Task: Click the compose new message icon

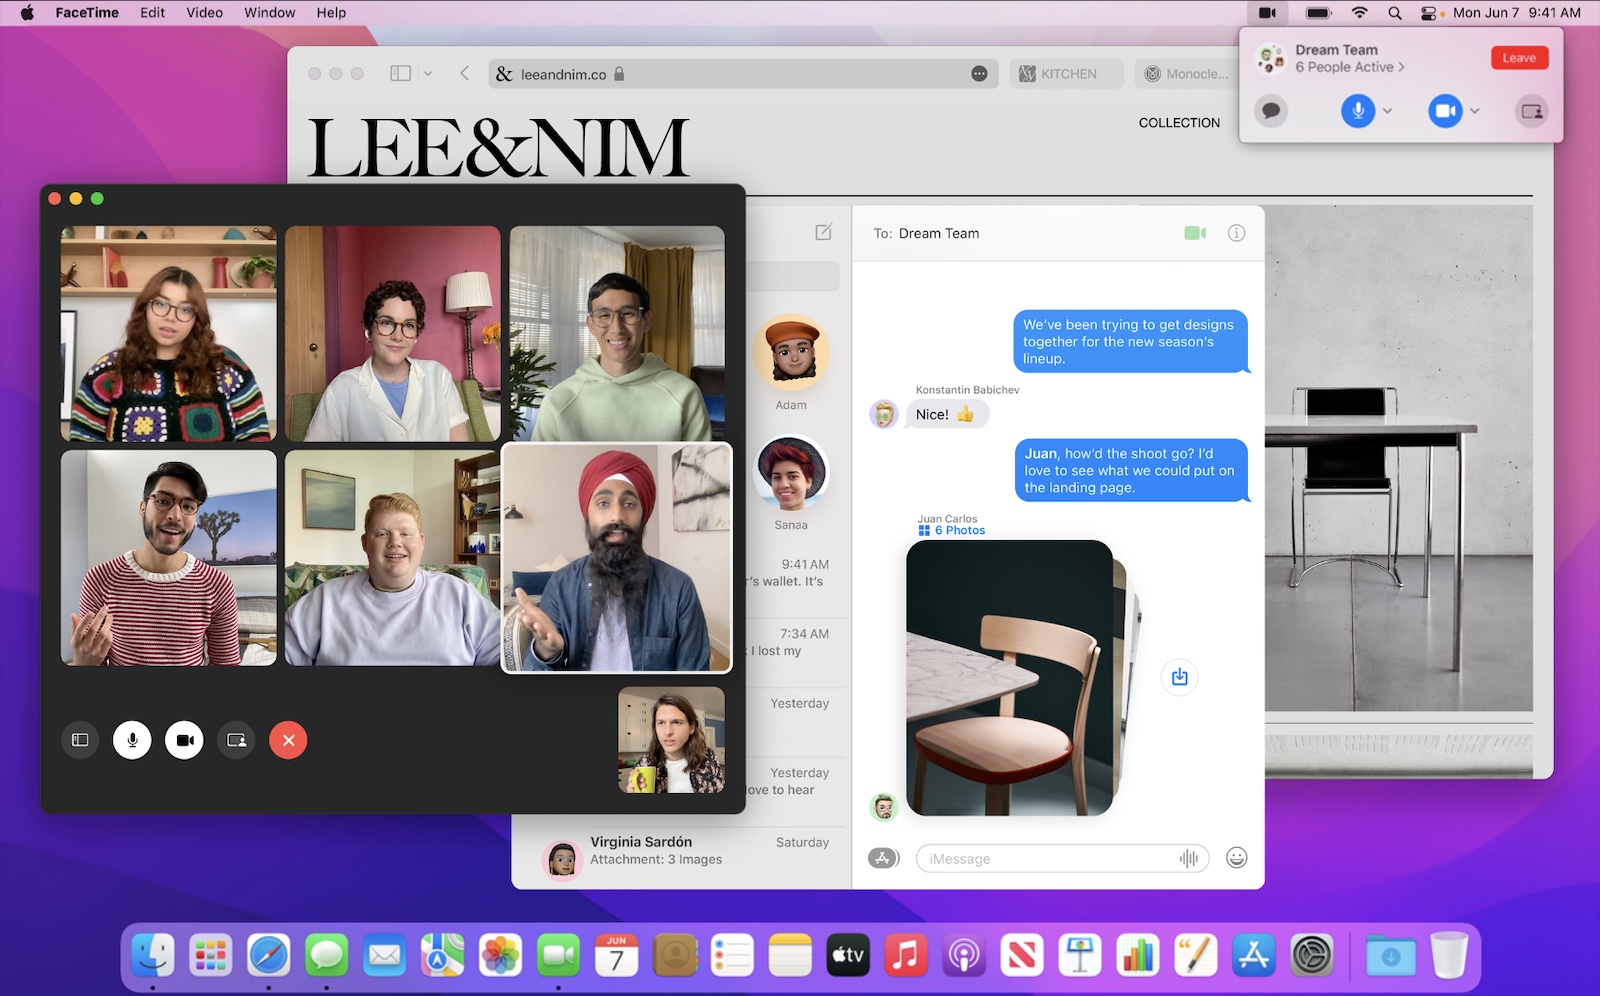Action: 823,232
